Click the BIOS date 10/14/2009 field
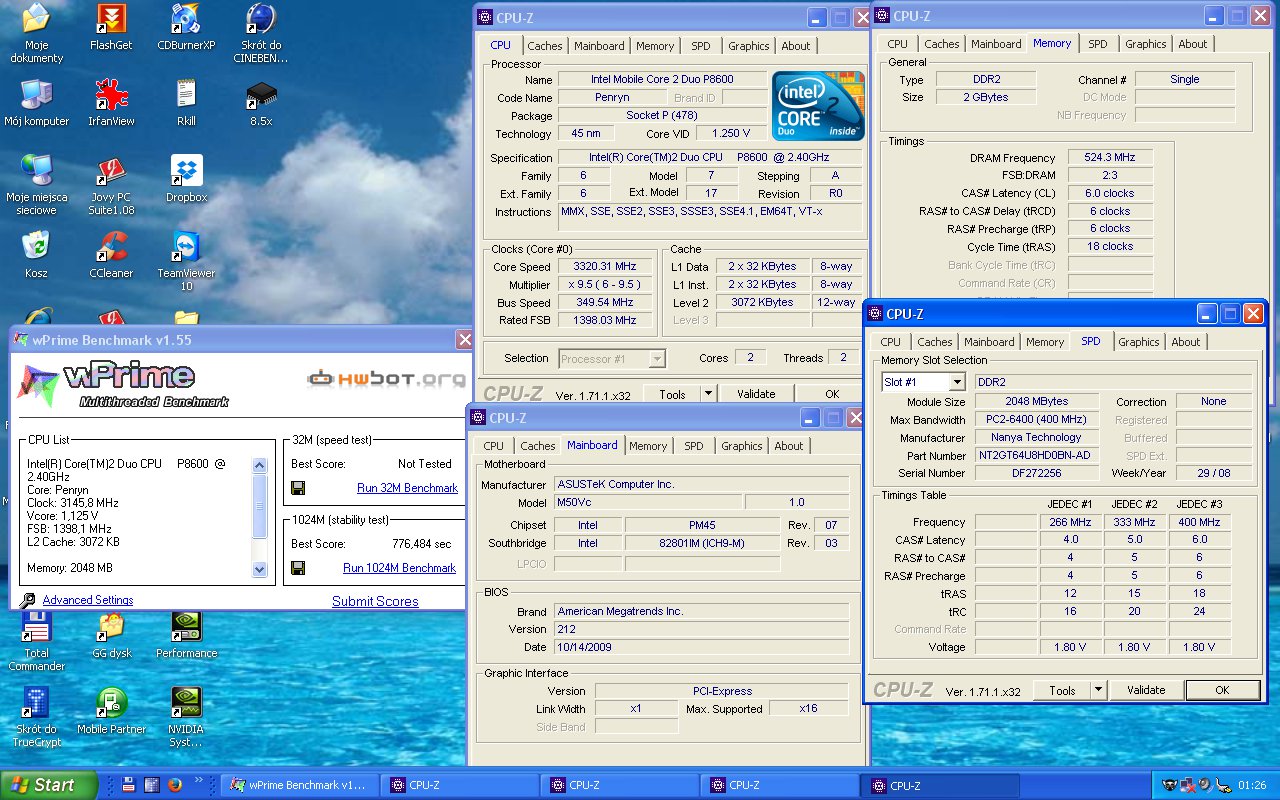Screen dimensions: 1280x800 701,647
